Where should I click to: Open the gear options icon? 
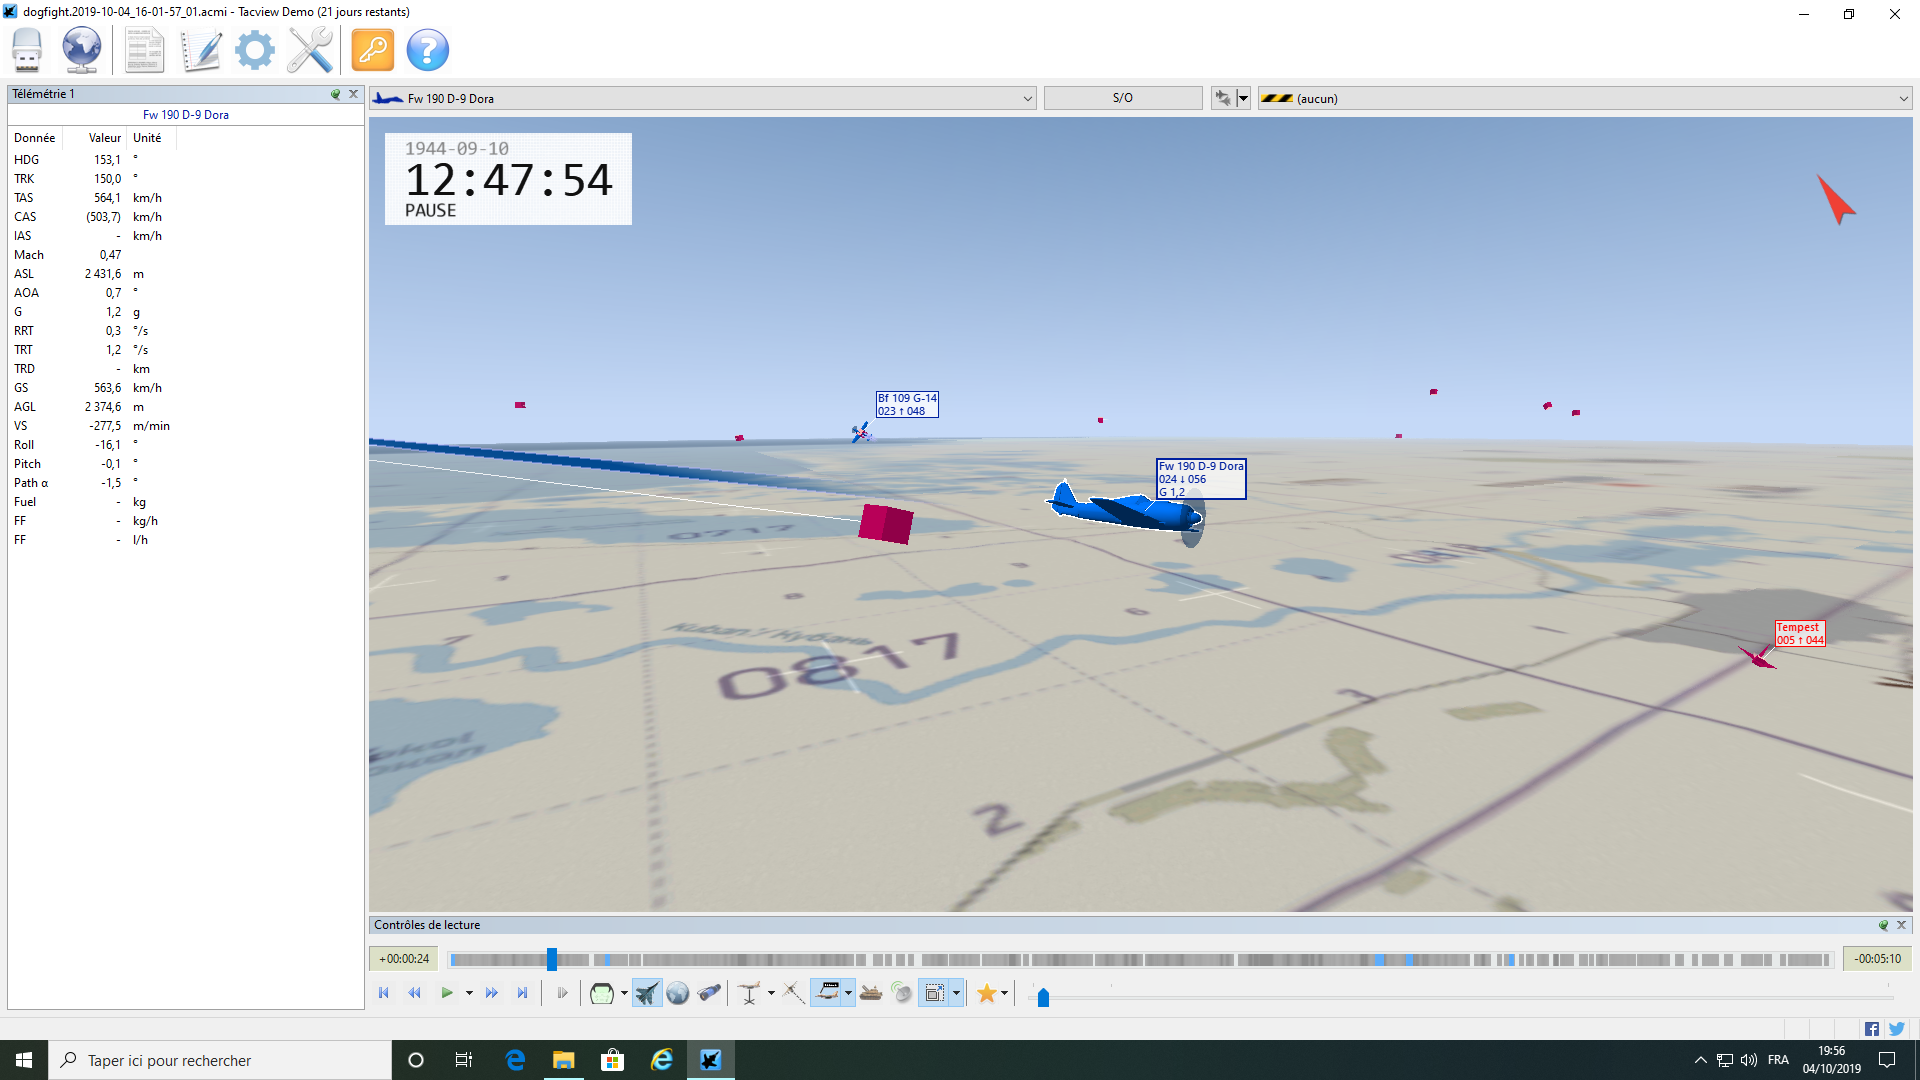[x=255, y=49]
